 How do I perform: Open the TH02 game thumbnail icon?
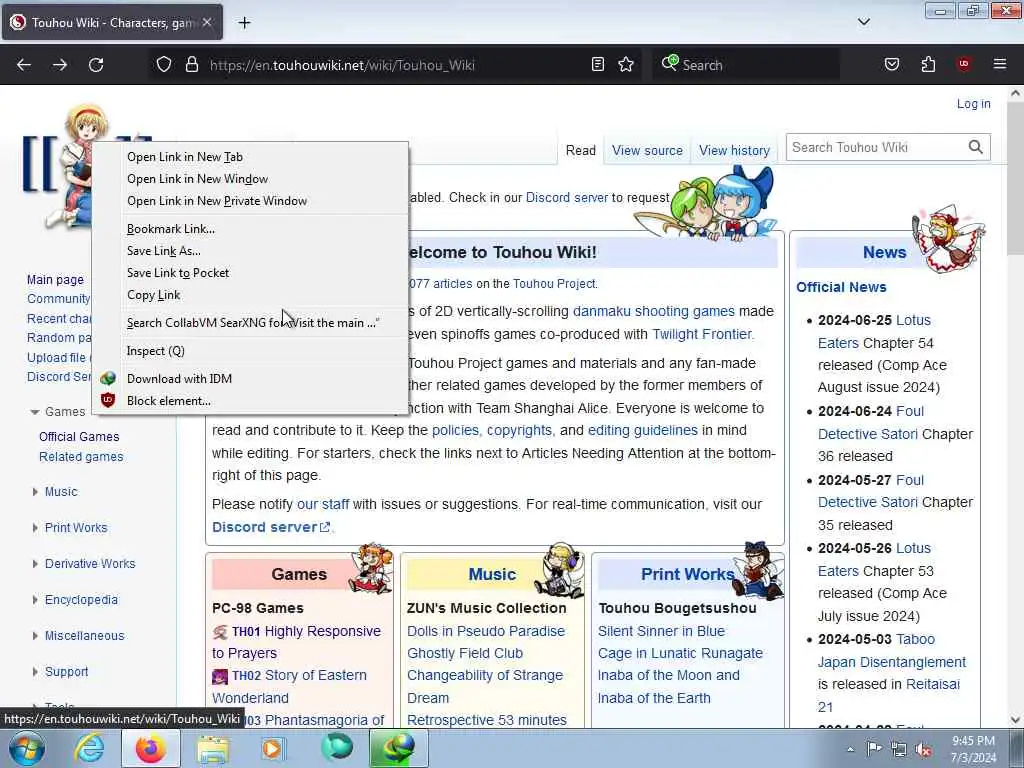click(x=220, y=676)
